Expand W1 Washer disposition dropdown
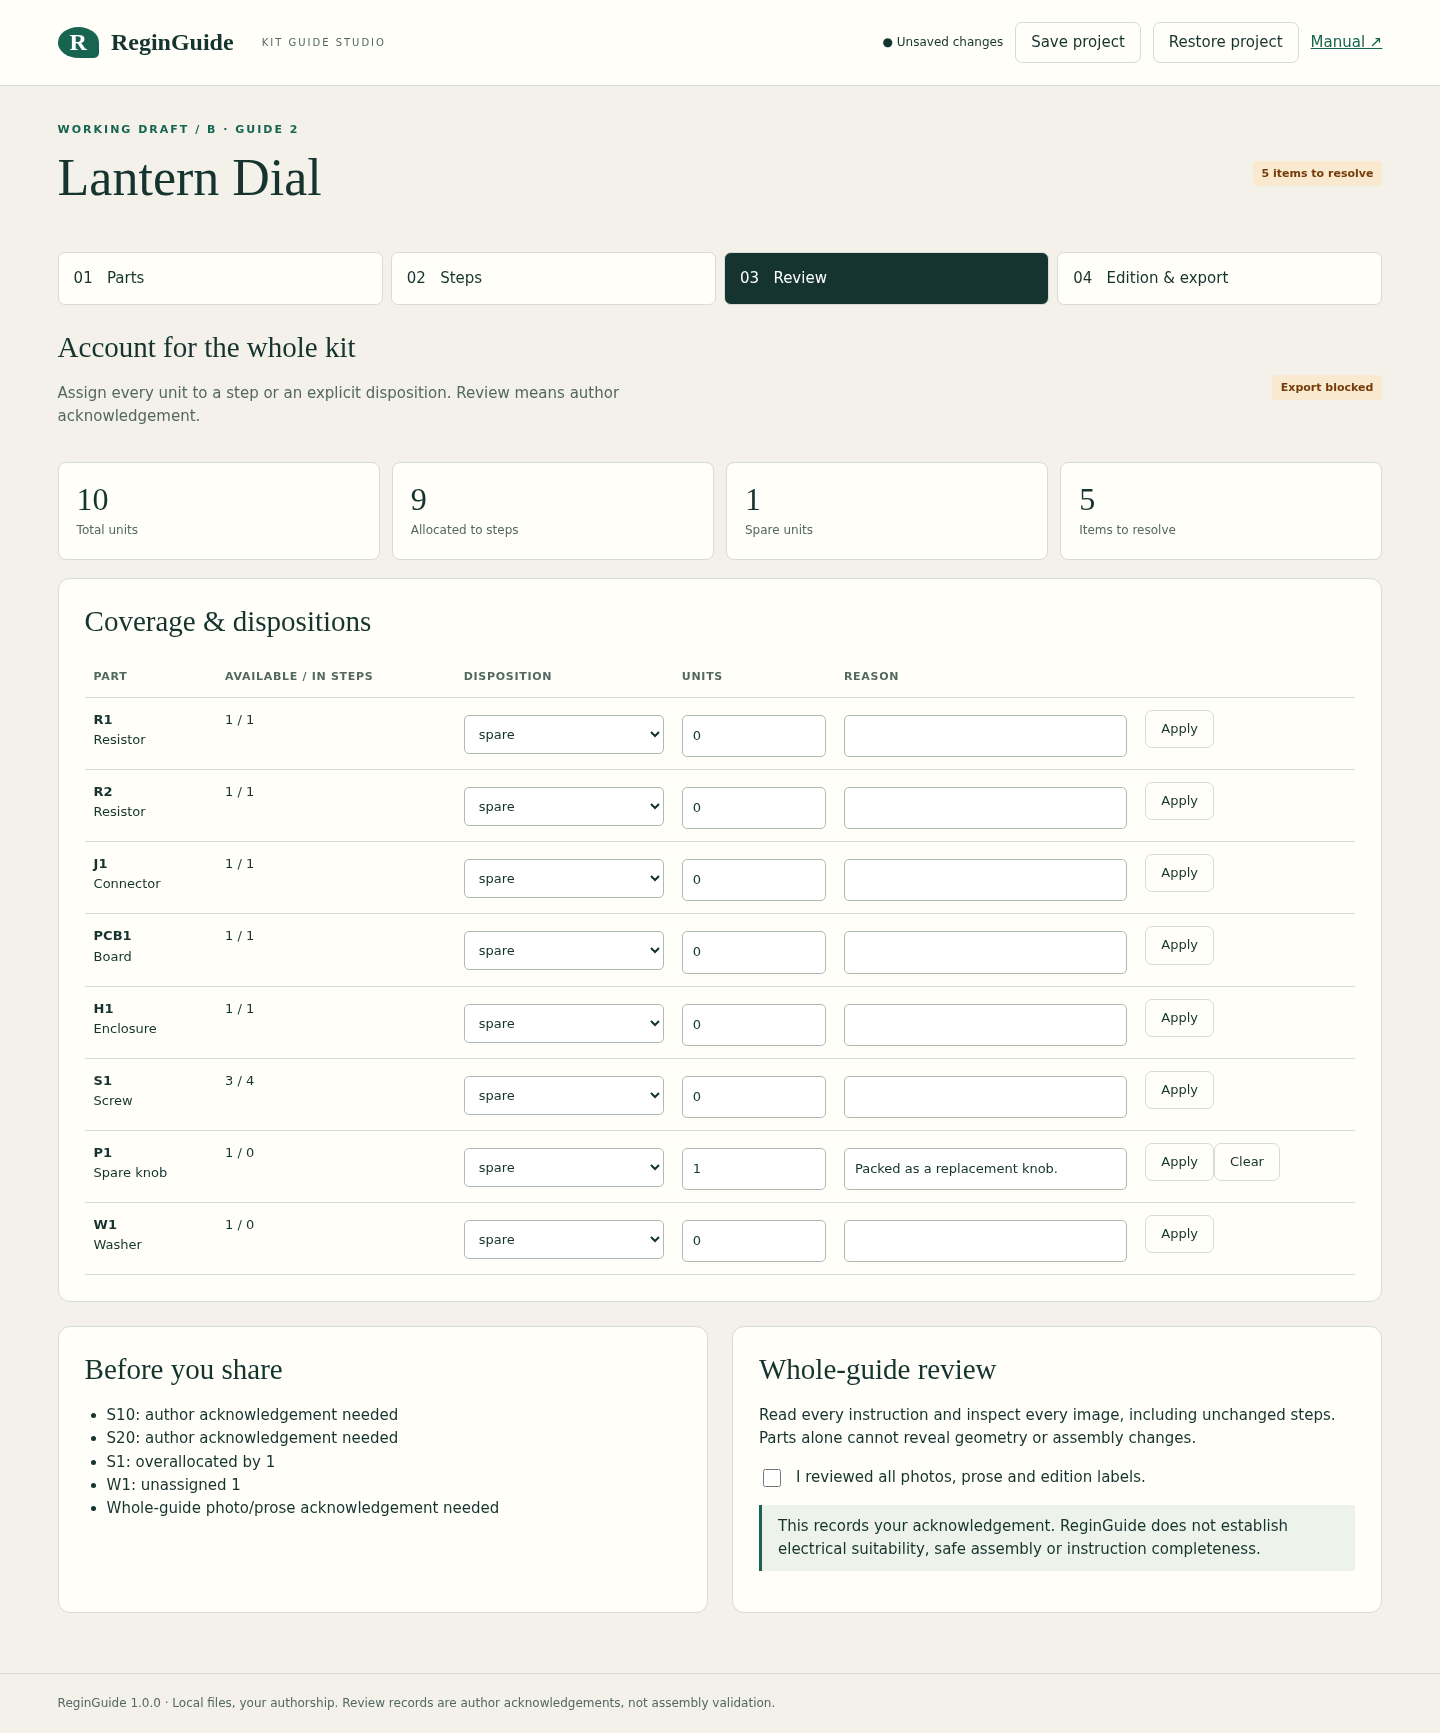This screenshot has height=1733, width=1440. click(564, 1240)
